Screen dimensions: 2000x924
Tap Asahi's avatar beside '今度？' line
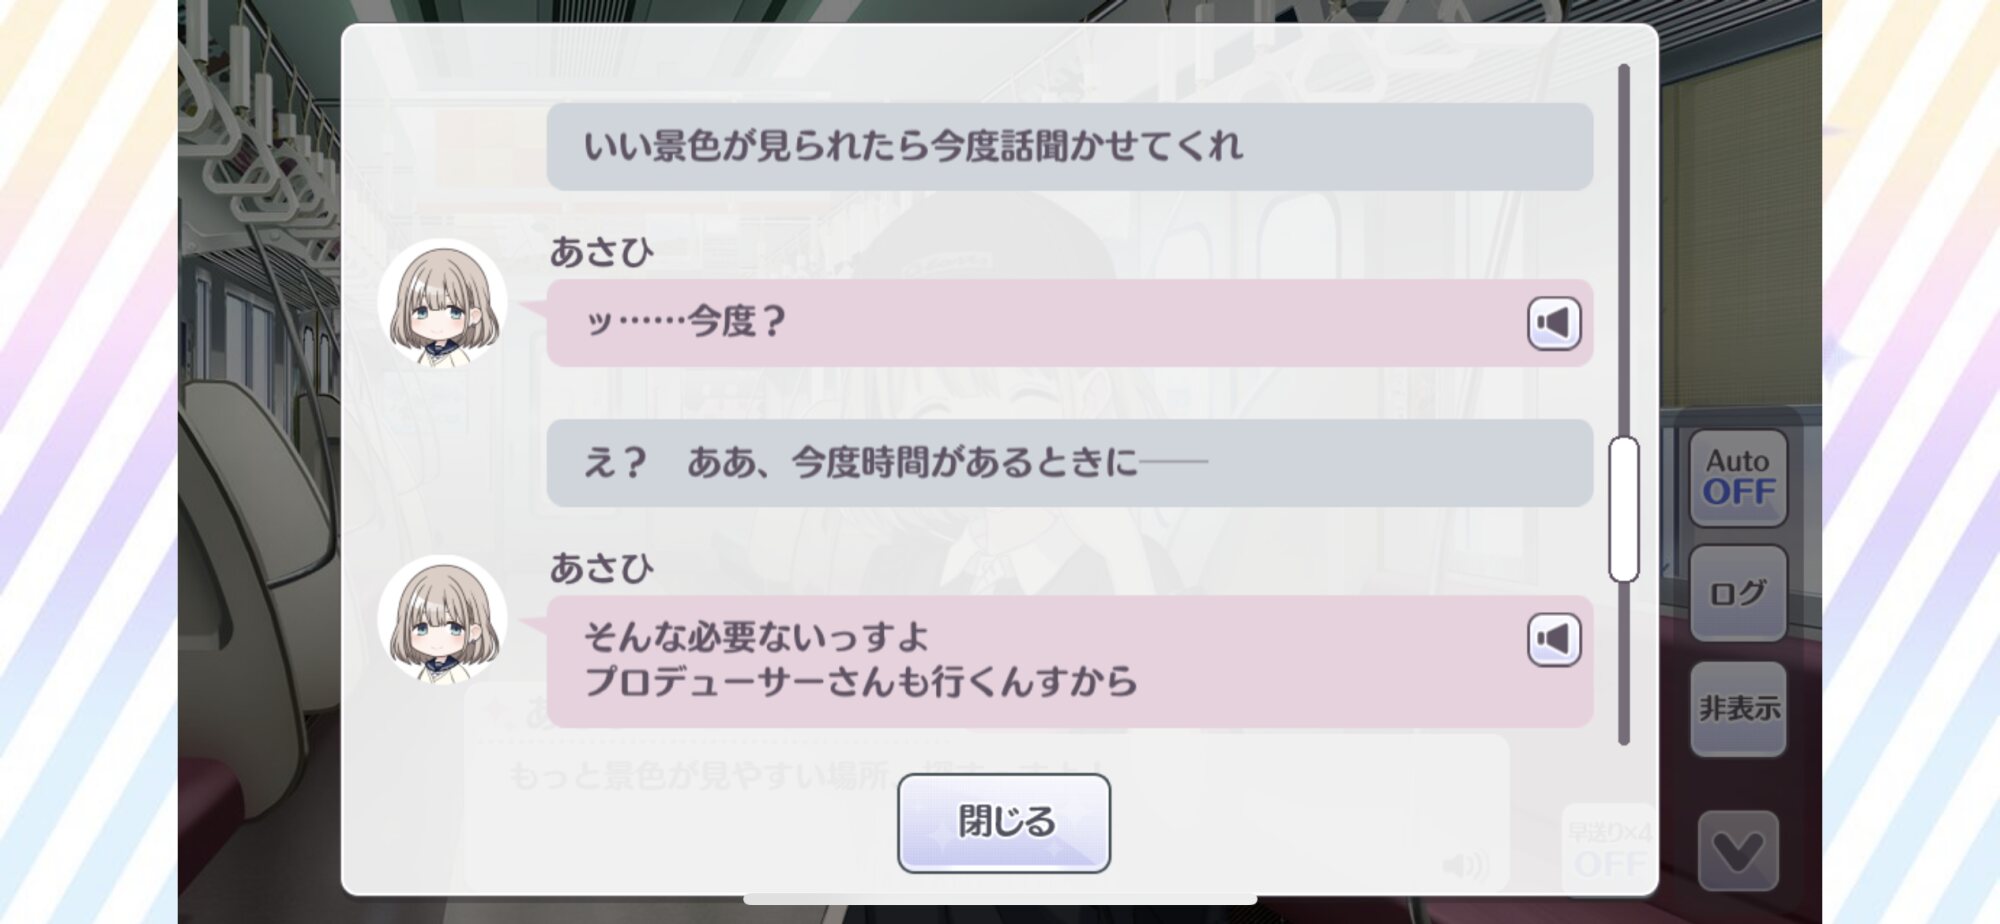(442, 303)
